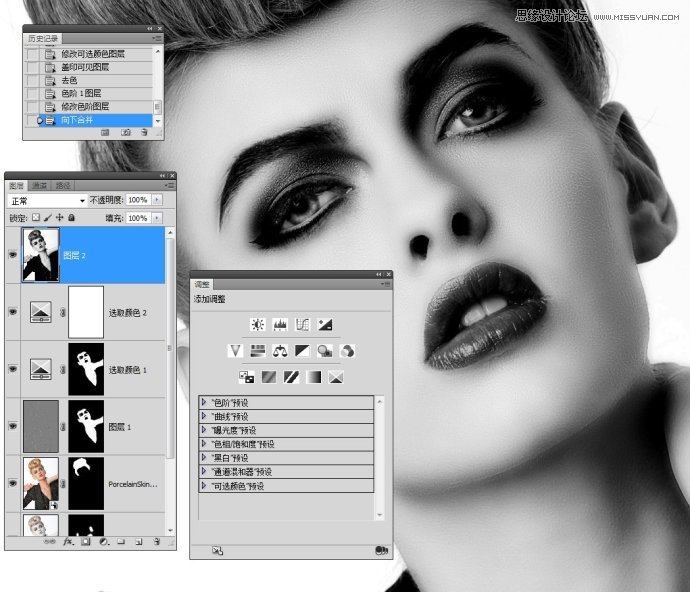Toggle visibility of 选取颜色 2 layer

(x=14, y=312)
